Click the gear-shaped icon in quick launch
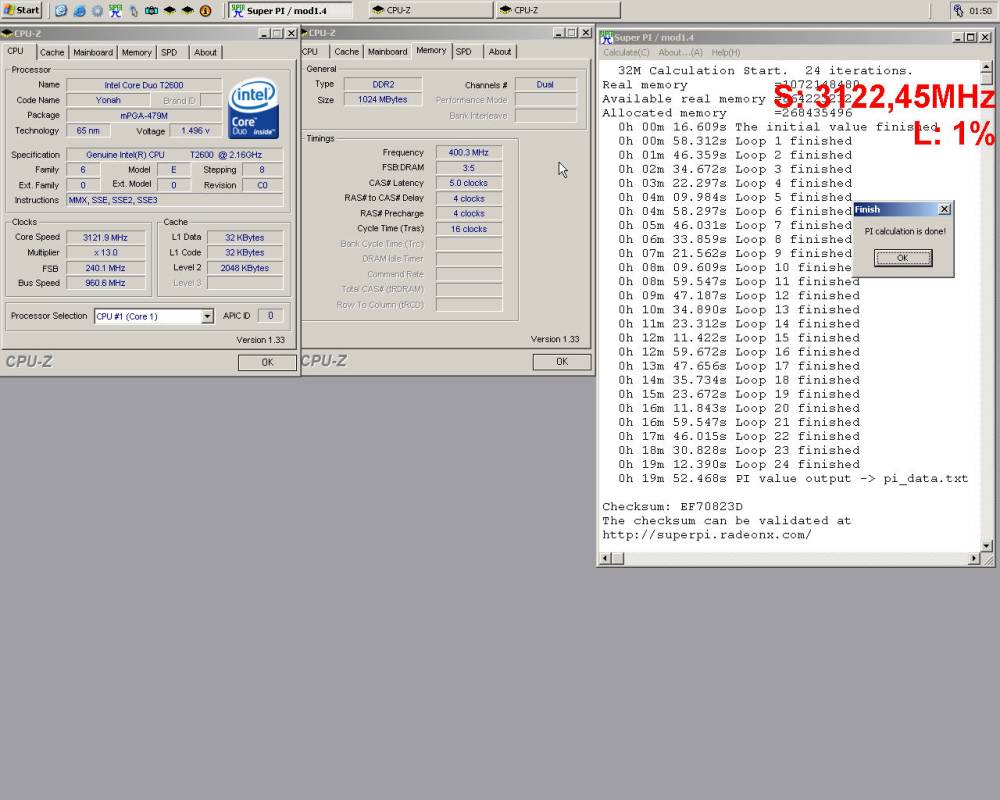 point(98,11)
